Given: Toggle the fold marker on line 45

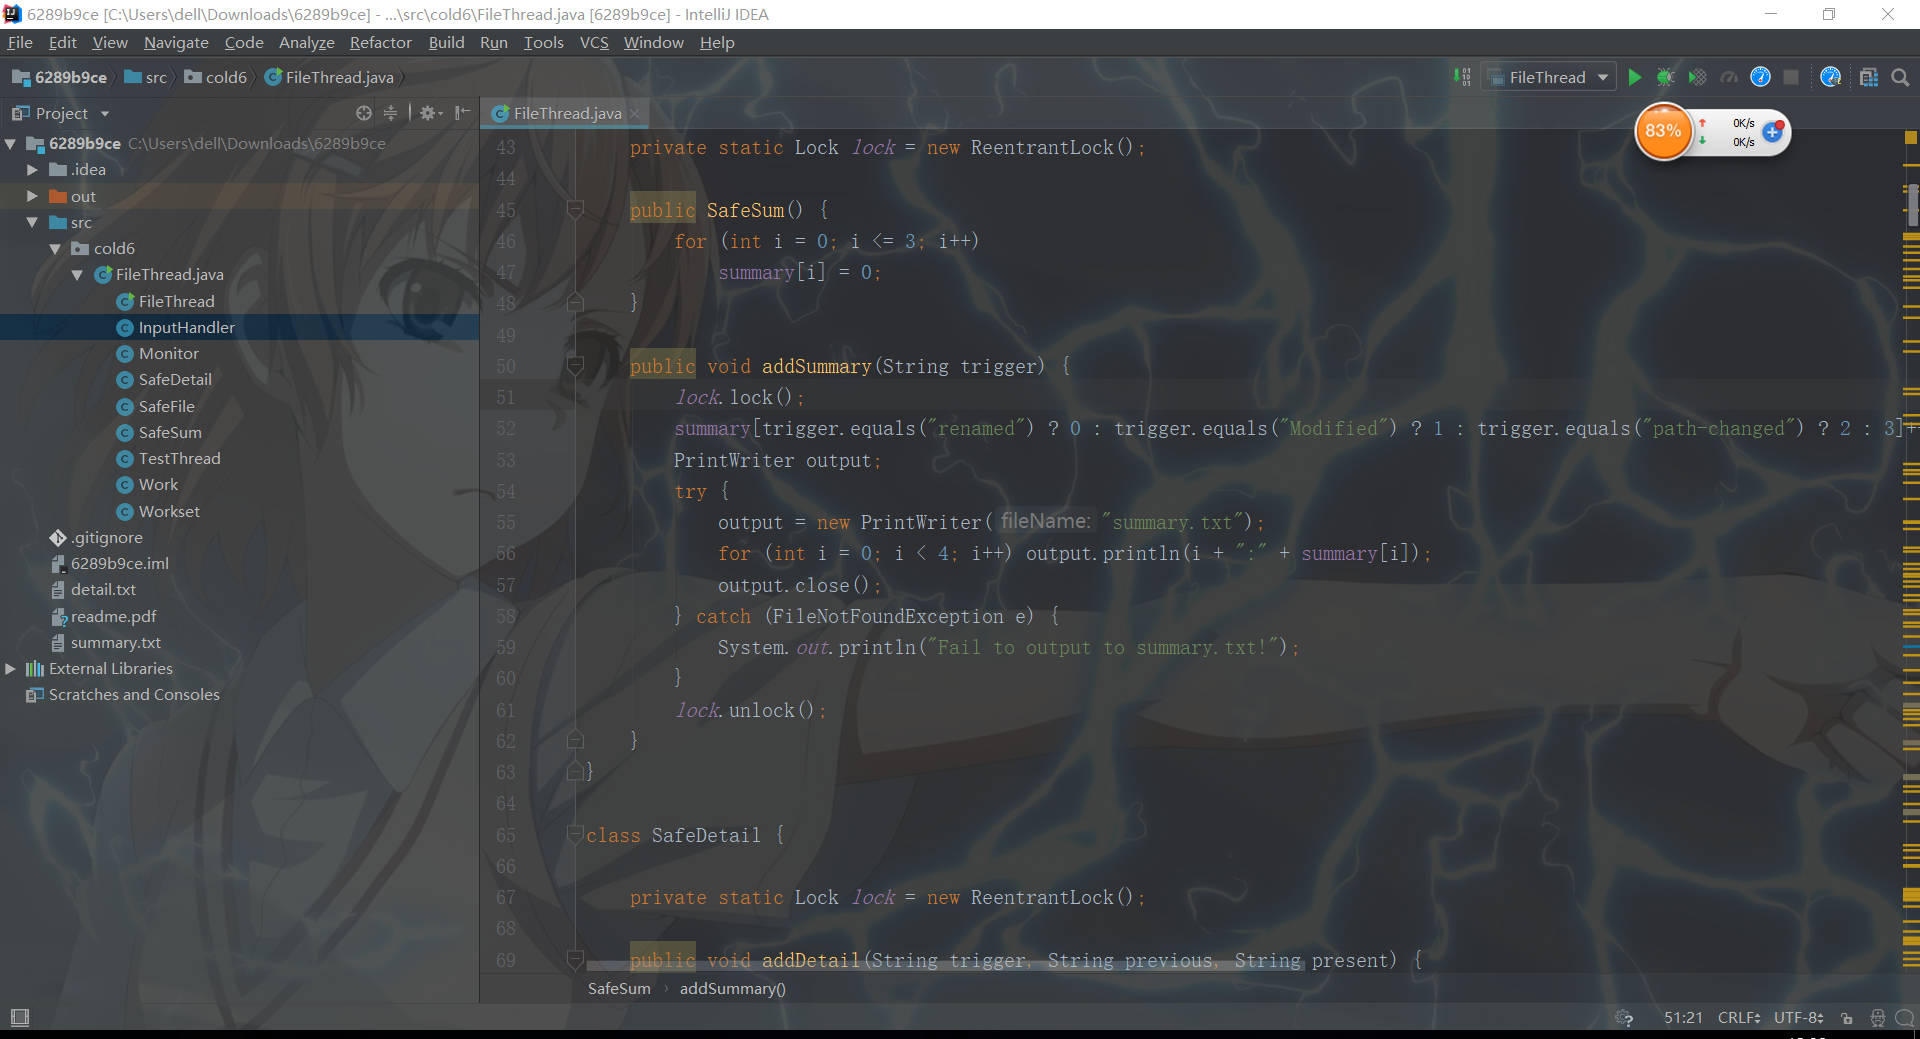Looking at the screenshot, I should pyautogui.click(x=575, y=210).
